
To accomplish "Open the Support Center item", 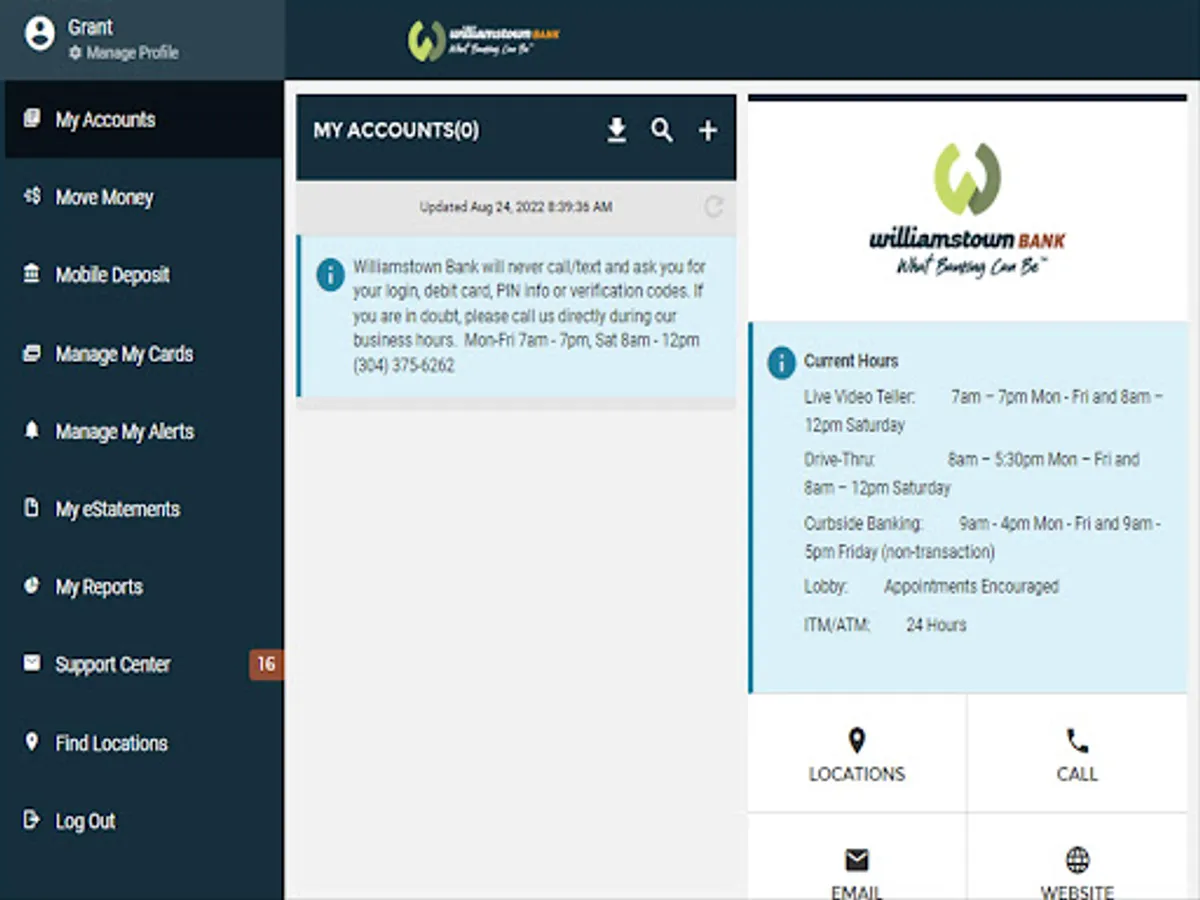I will coord(142,665).
